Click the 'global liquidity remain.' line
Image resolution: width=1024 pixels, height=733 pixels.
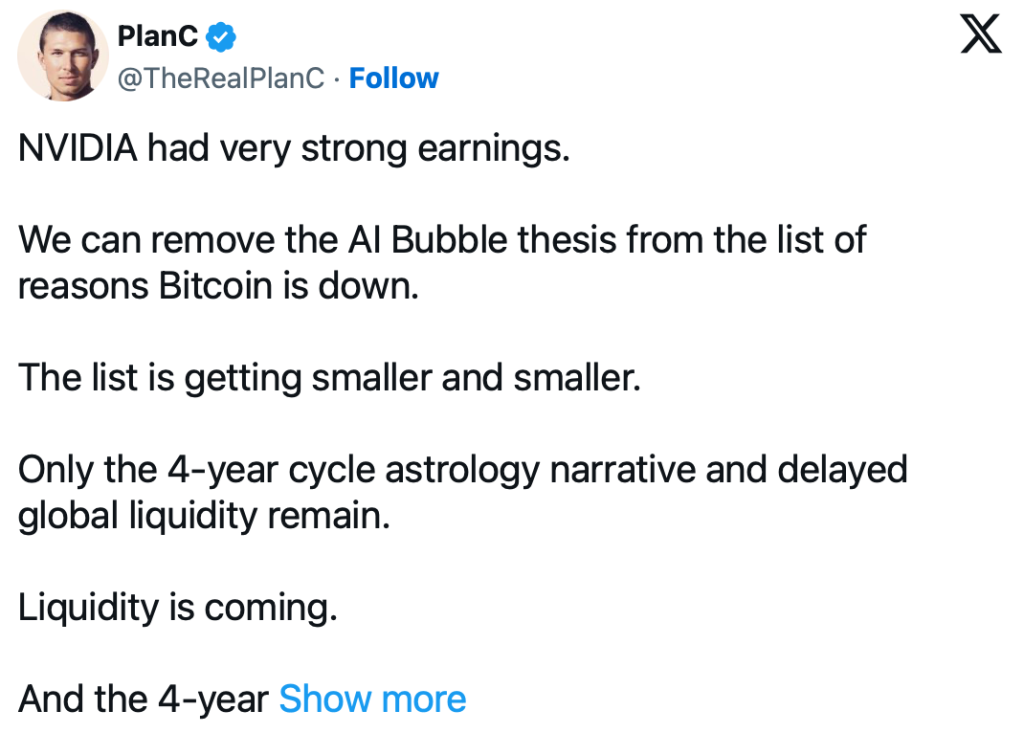click(204, 515)
